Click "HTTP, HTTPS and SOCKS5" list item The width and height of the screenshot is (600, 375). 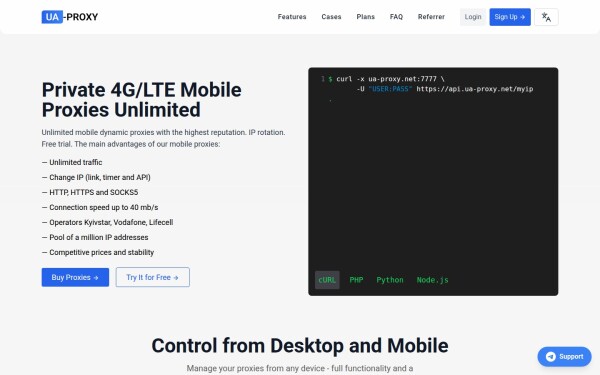(90, 192)
